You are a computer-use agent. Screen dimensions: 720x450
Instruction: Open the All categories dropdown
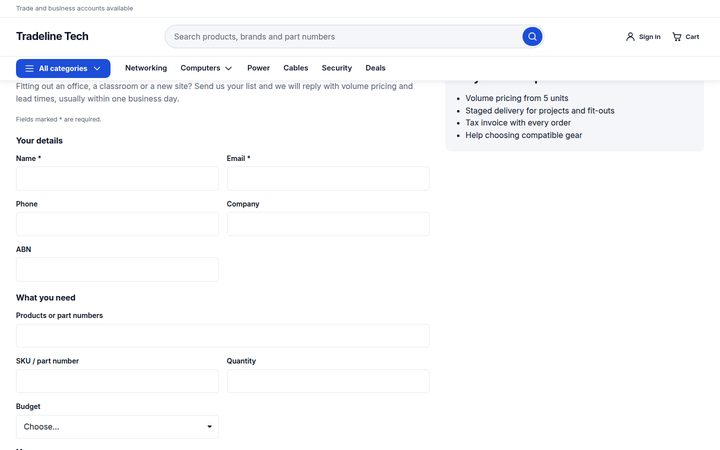[63, 68]
